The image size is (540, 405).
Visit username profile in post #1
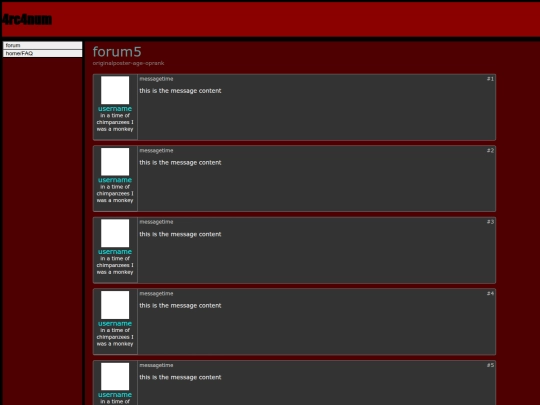(x=115, y=109)
